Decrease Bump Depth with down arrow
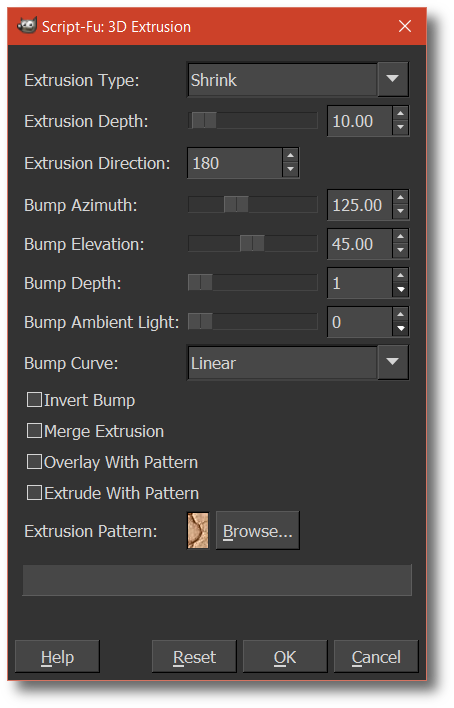Image resolution: width=454 pixels, height=708 pixels. (400, 290)
